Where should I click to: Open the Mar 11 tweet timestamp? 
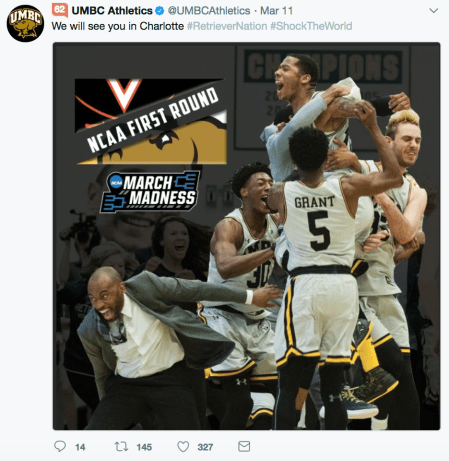(276, 11)
